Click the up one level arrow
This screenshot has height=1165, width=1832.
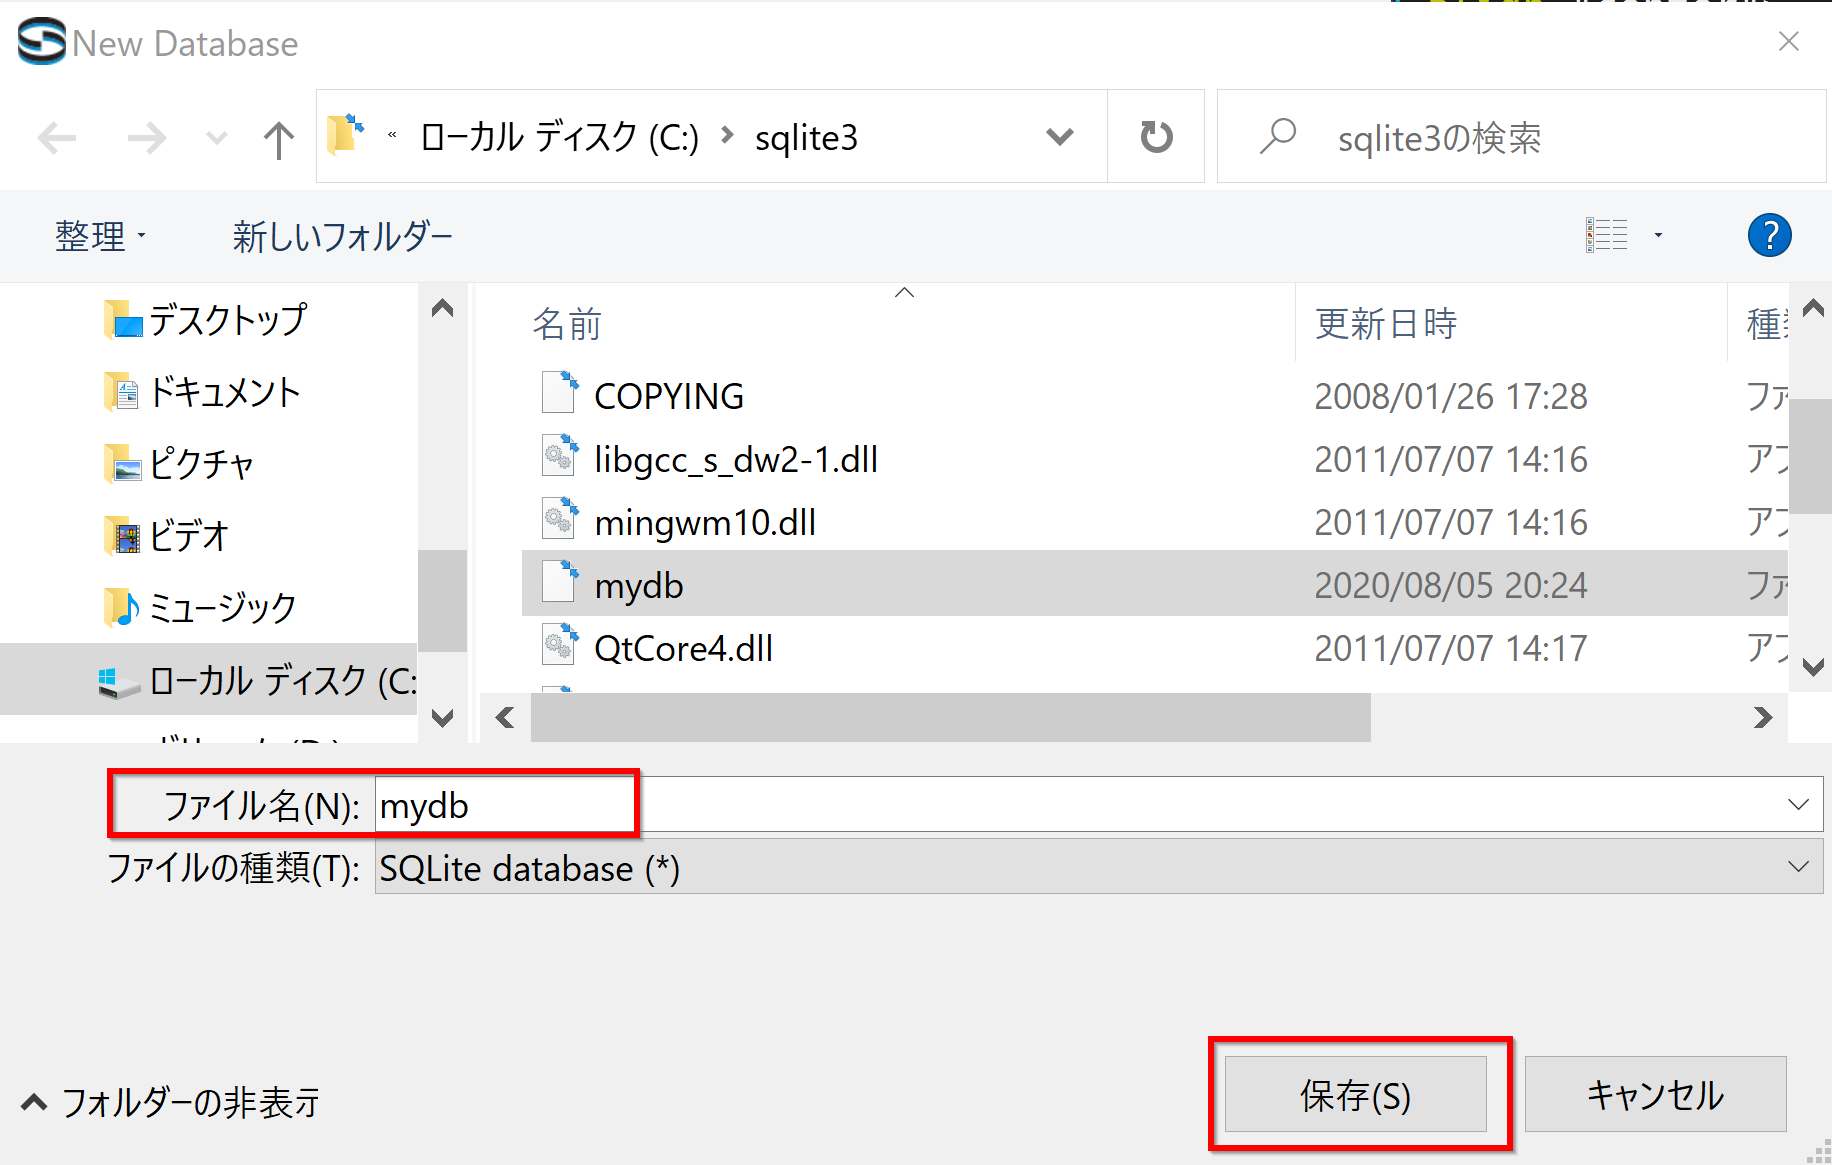pyautogui.click(x=278, y=138)
